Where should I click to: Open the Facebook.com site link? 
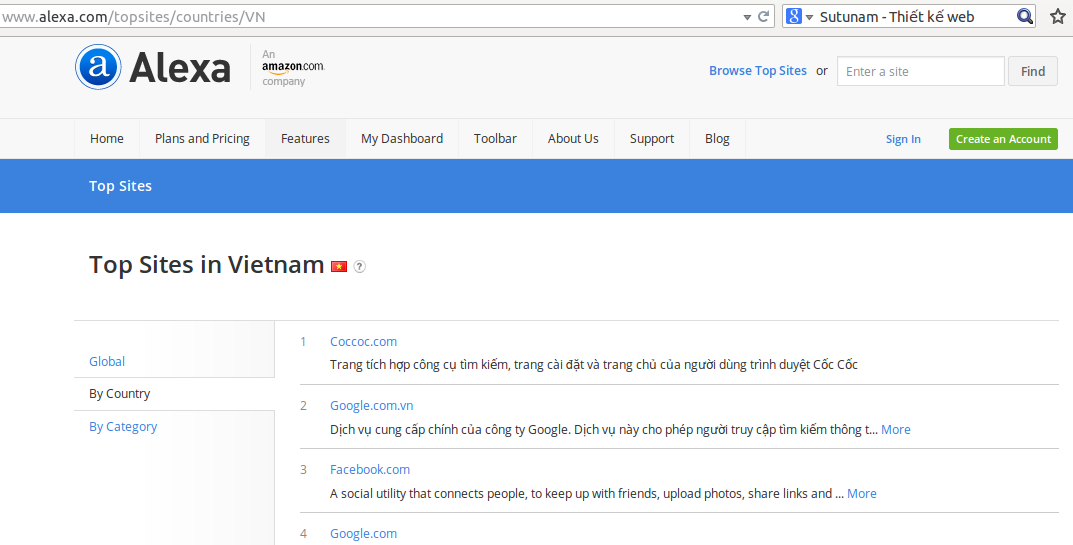(x=370, y=470)
